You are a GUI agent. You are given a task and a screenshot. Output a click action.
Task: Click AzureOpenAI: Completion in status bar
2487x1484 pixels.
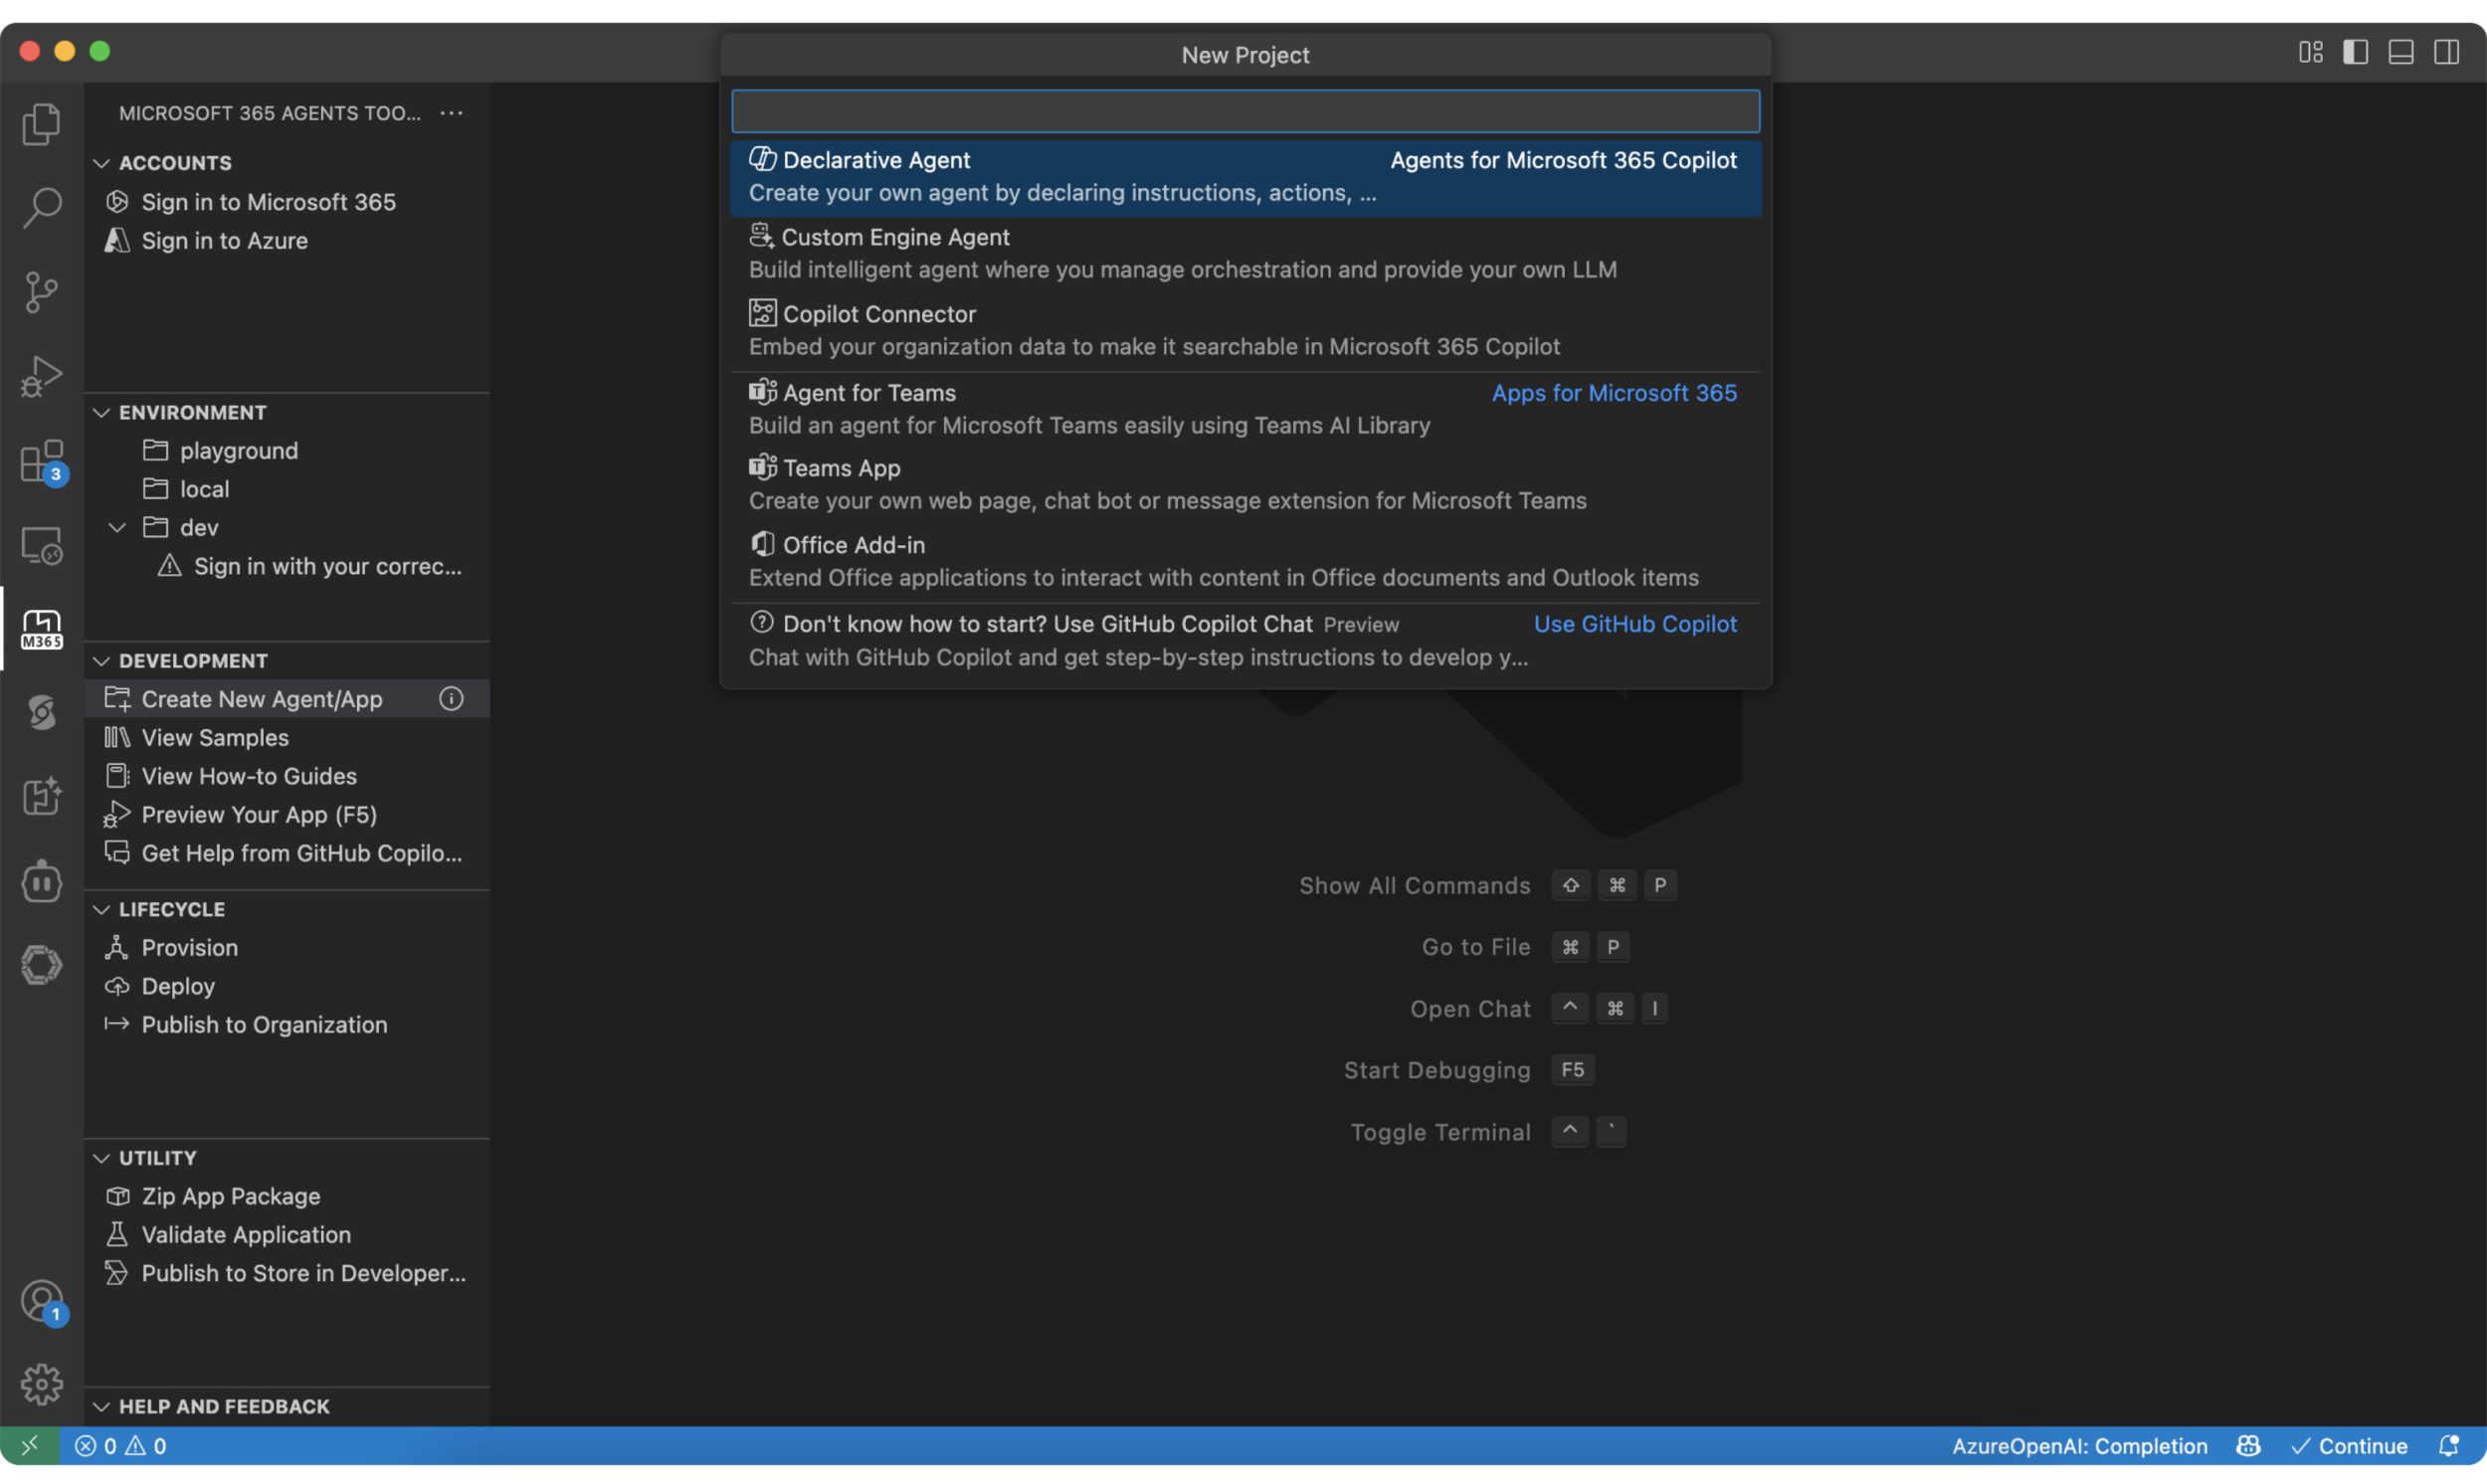pyautogui.click(x=2079, y=1445)
